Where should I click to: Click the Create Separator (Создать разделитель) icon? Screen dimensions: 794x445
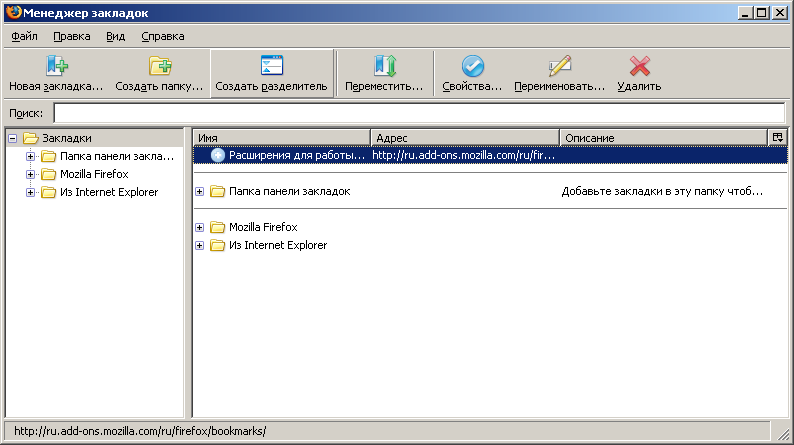coord(272,66)
